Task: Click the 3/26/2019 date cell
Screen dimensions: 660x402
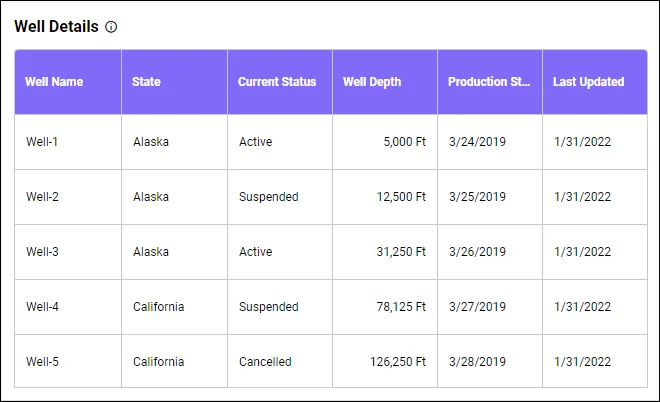Action: pos(478,252)
